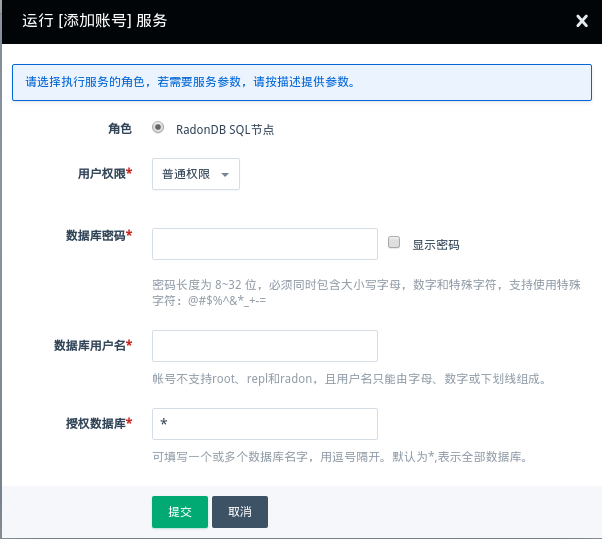This screenshot has height=539, width=602.
Task: Click into the 授权数据库 field containing asterisk
Action: [264, 424]
